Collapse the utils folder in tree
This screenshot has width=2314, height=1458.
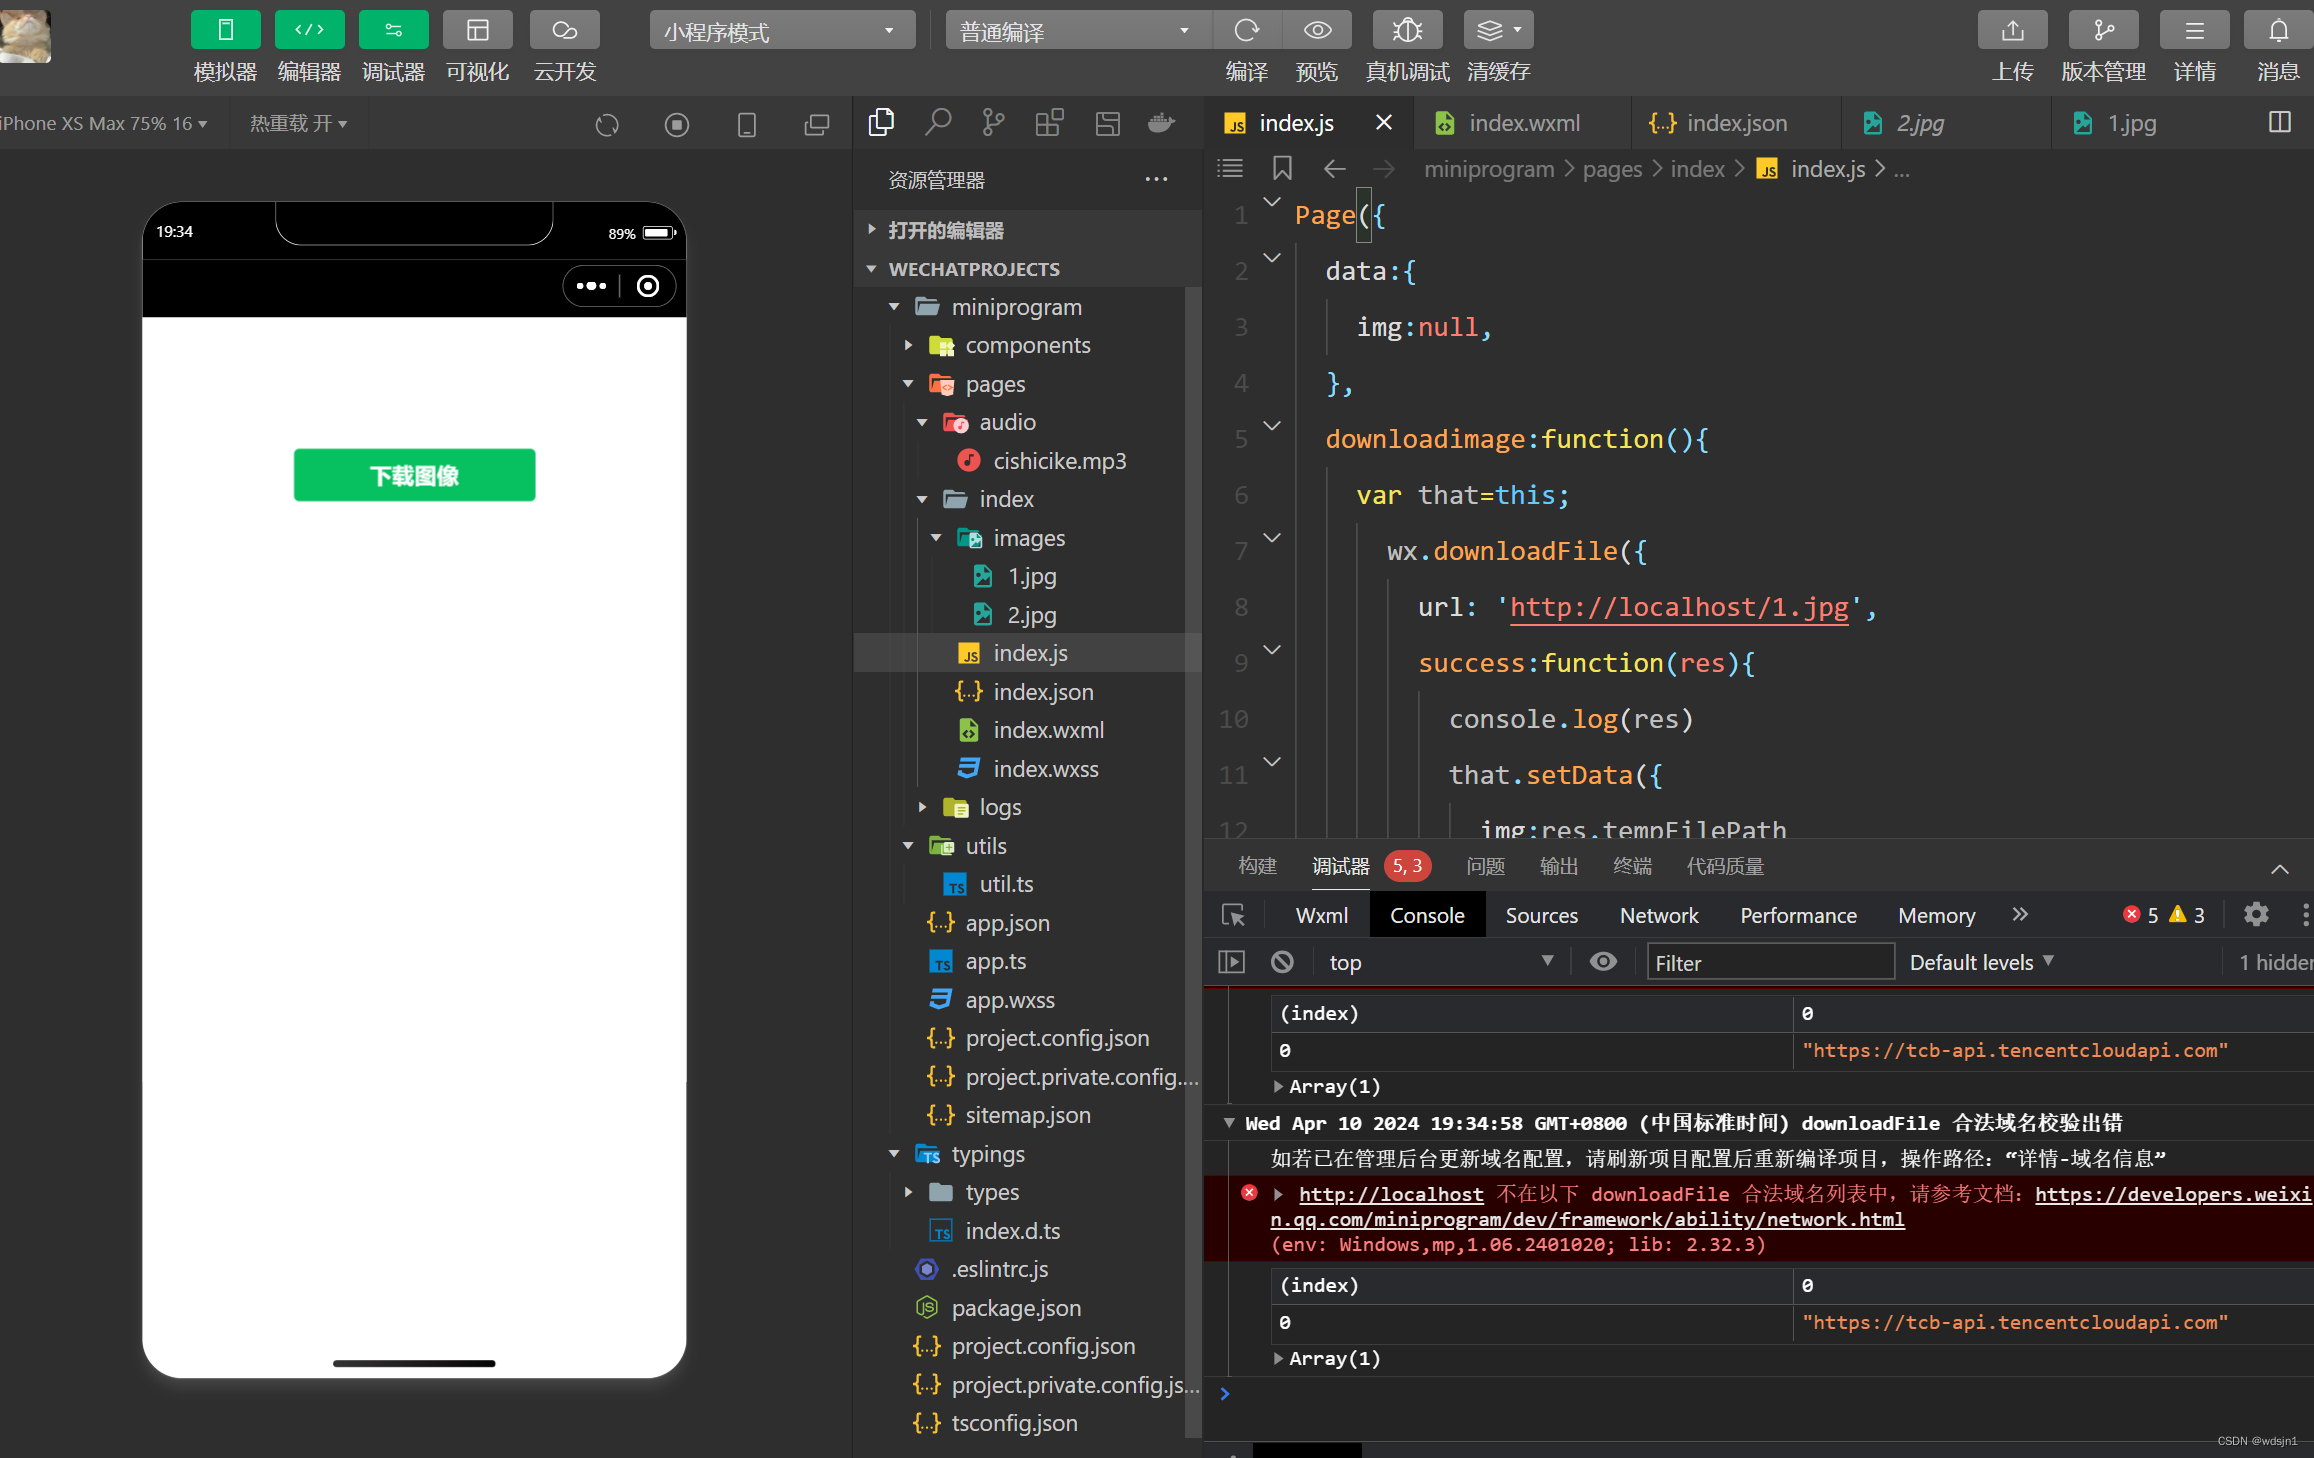point(985,846)
